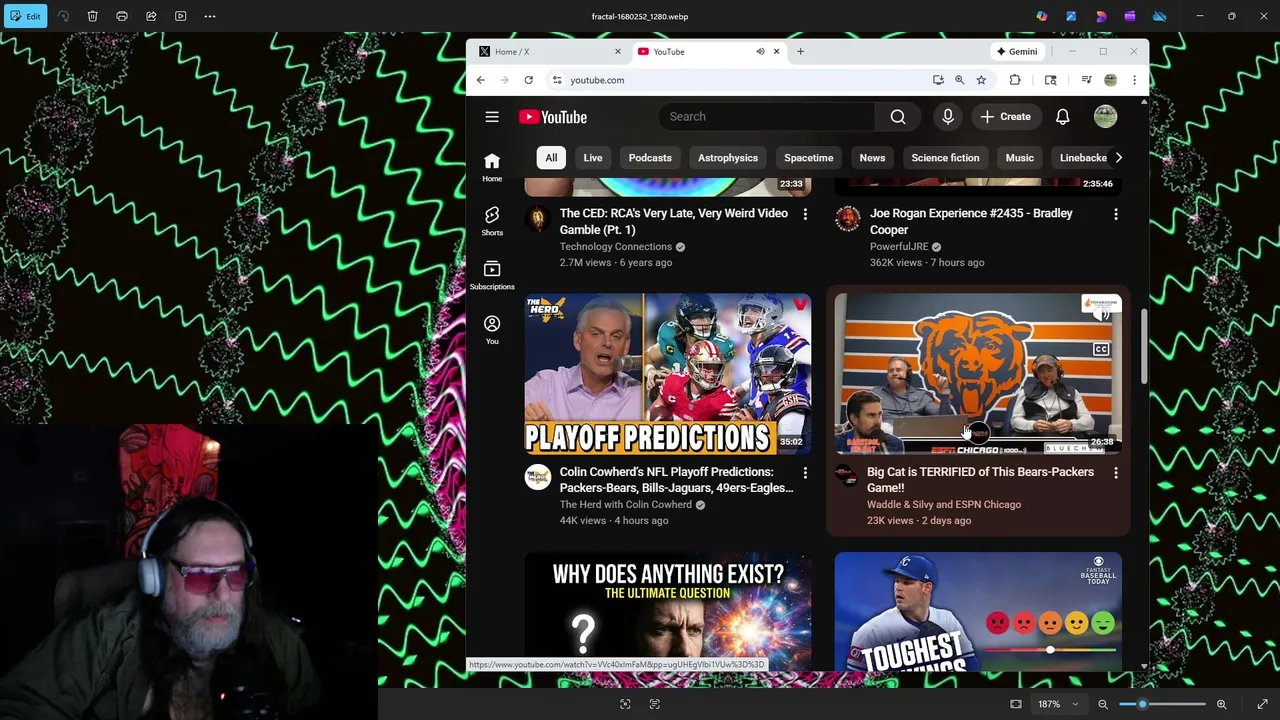The image size is (1280, 720).
Task: Reload the page with refresh icon
Action: (x=528, y=80)
